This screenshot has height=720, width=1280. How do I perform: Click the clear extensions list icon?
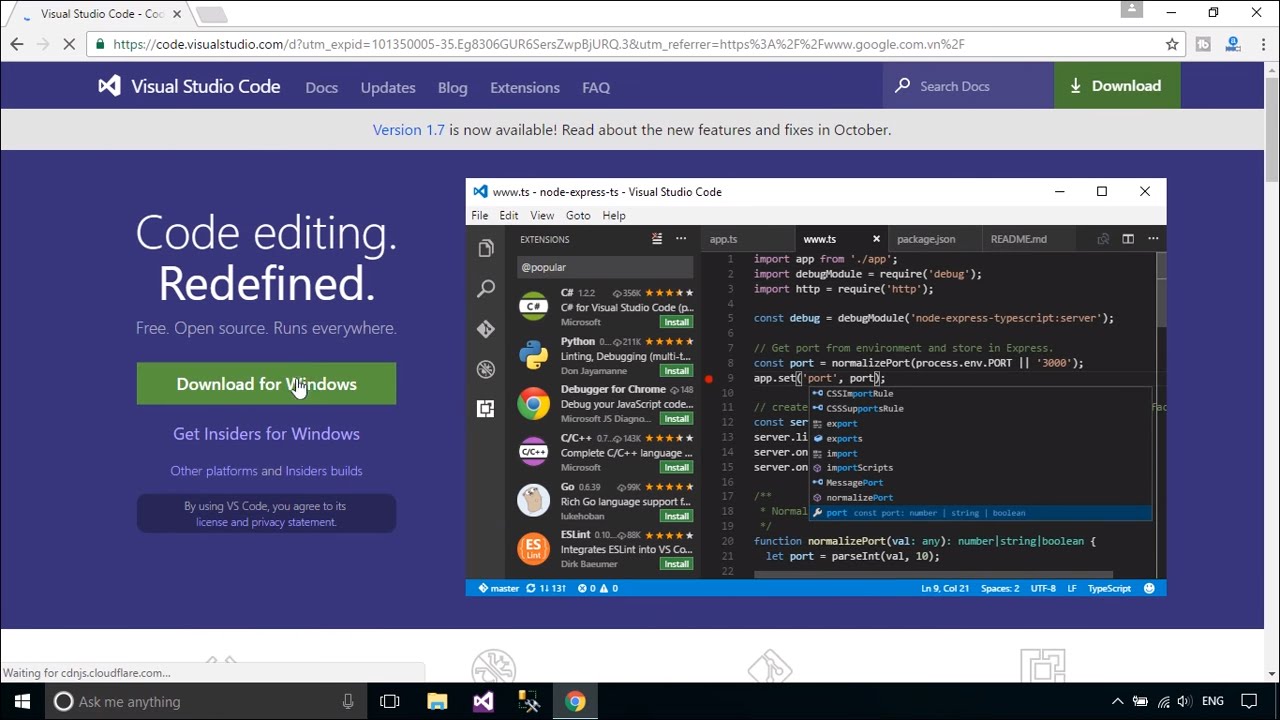(657, 239)
